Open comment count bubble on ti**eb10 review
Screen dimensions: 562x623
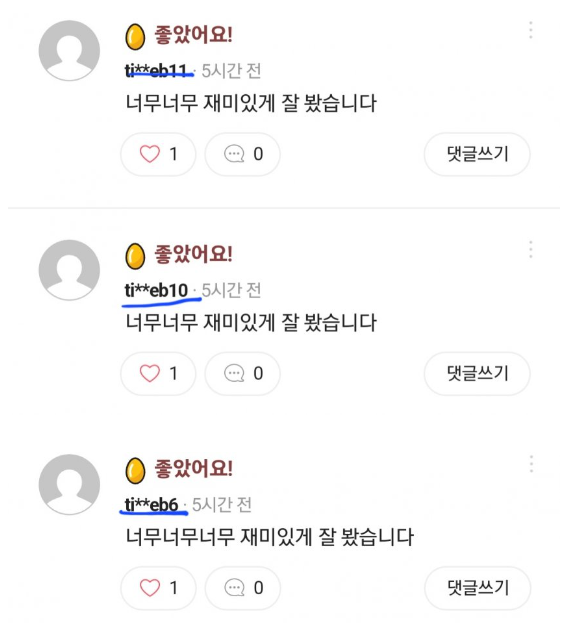coord(242,373)
